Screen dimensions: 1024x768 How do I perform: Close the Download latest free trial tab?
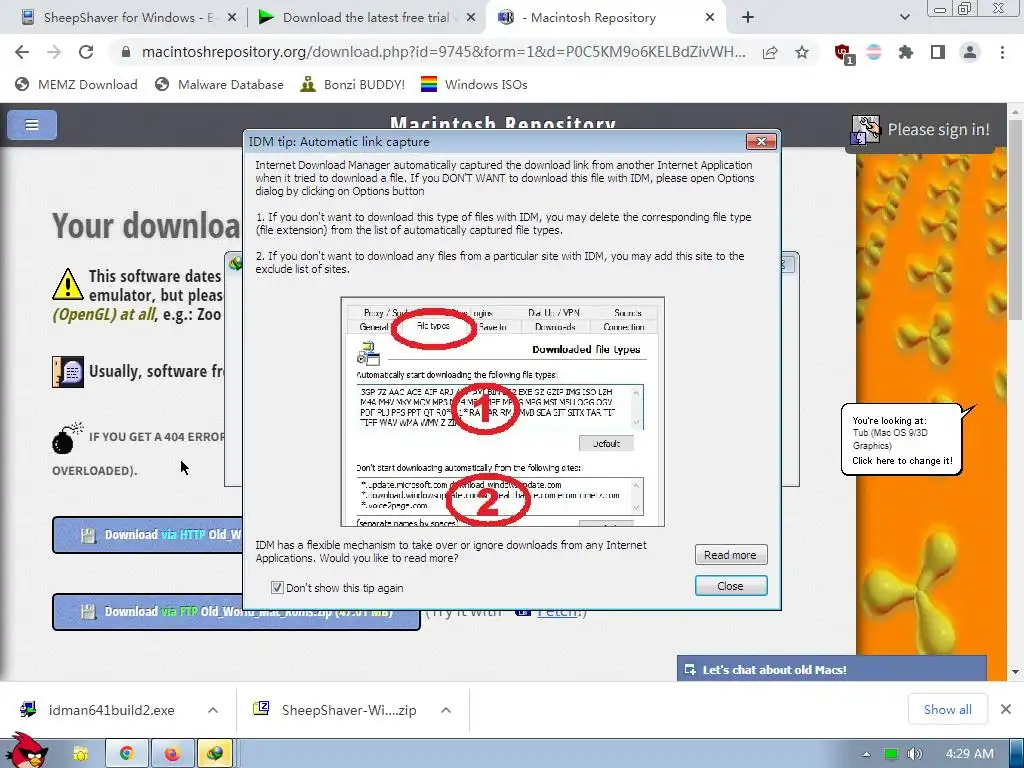471,18
